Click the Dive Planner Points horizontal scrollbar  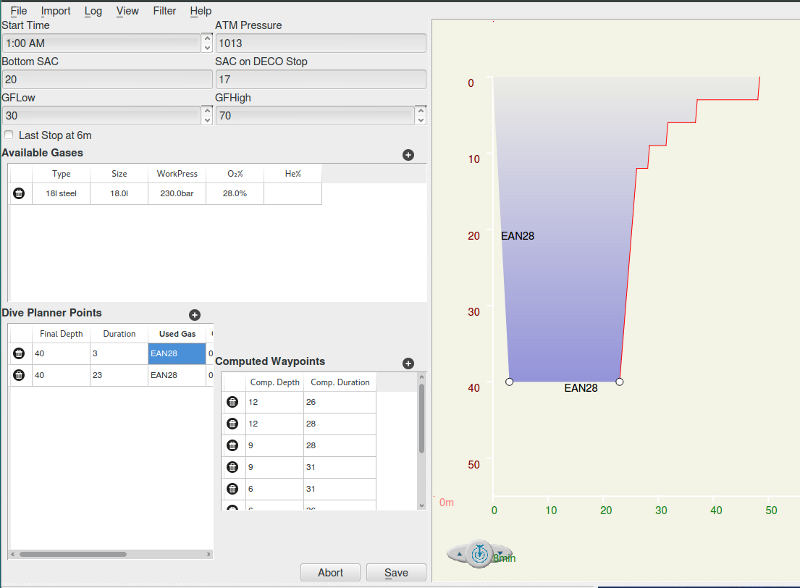pyautogui.click(x=70, y=553)
